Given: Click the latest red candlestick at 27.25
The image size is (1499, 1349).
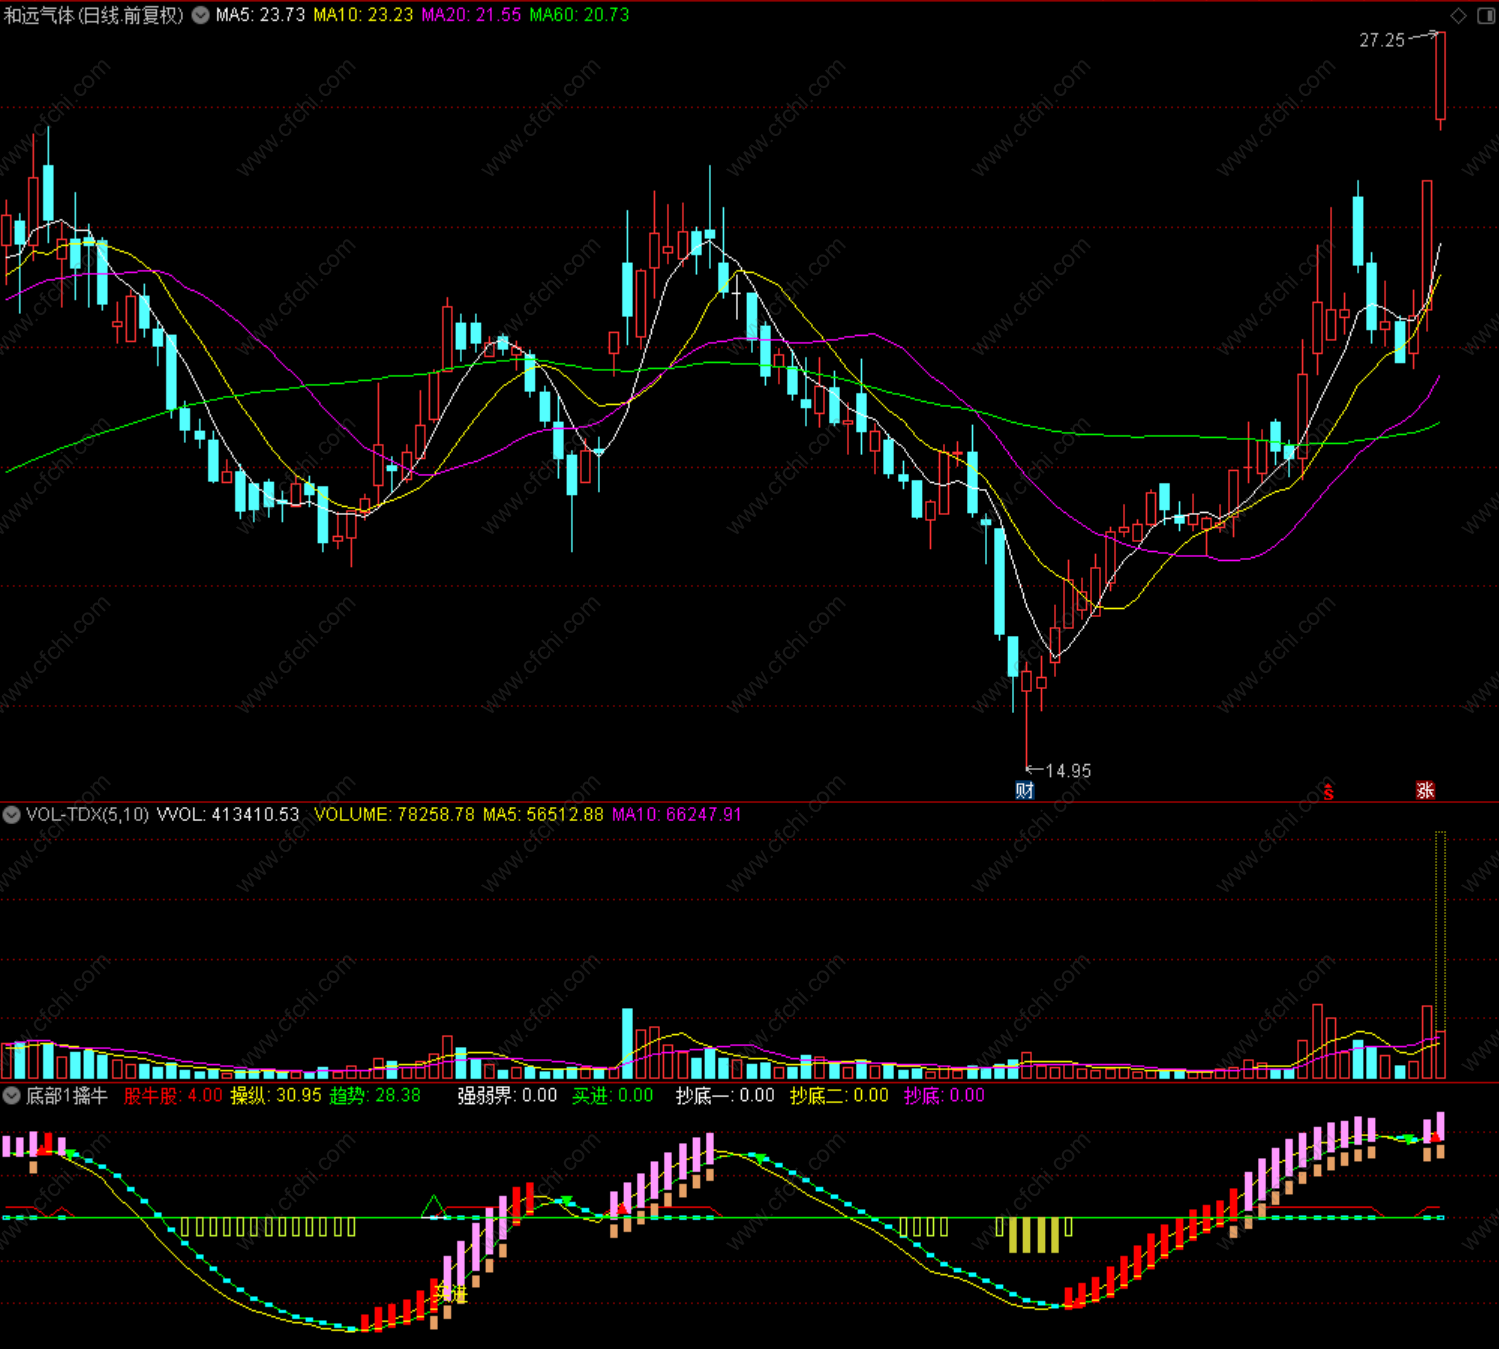Looking at the screenshot, I should (x=1440, y=80).
